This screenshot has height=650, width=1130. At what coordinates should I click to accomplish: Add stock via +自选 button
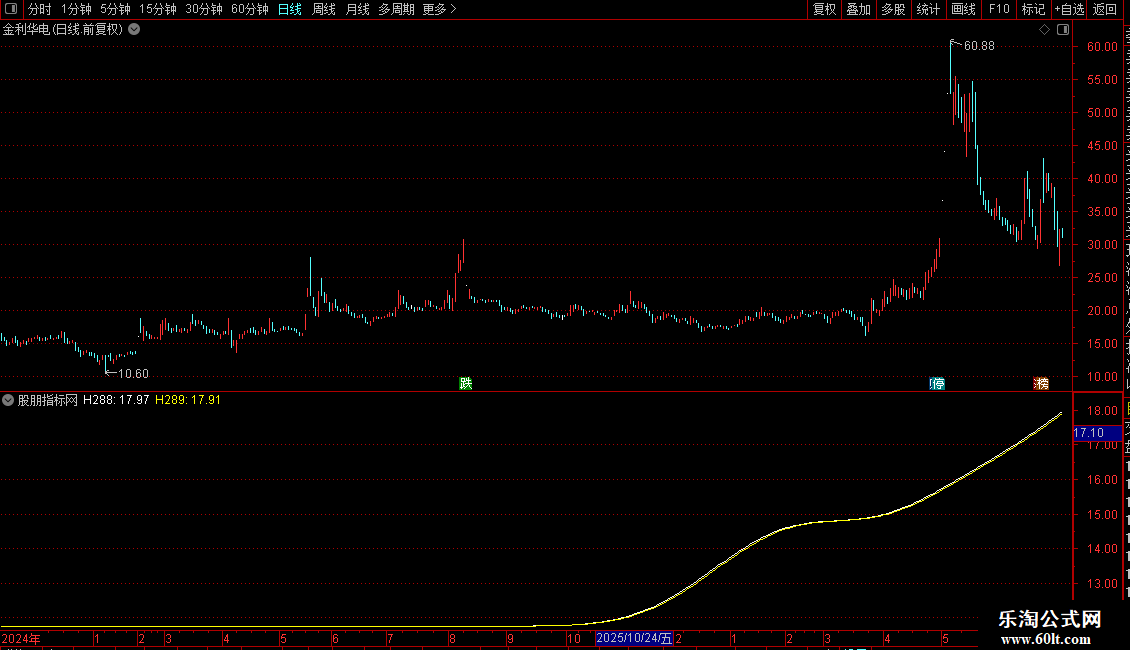click(x=1069, y=9)
